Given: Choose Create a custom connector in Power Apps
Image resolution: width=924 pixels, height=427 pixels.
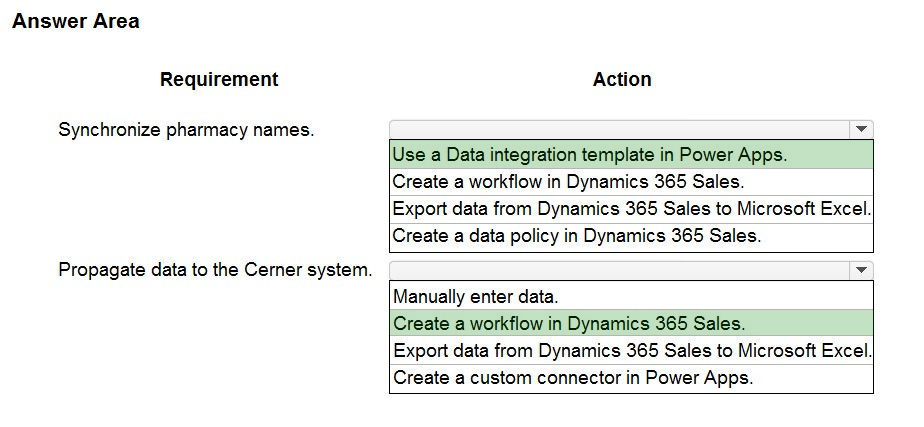Looking at the screenshot, I should pos(631,378).
